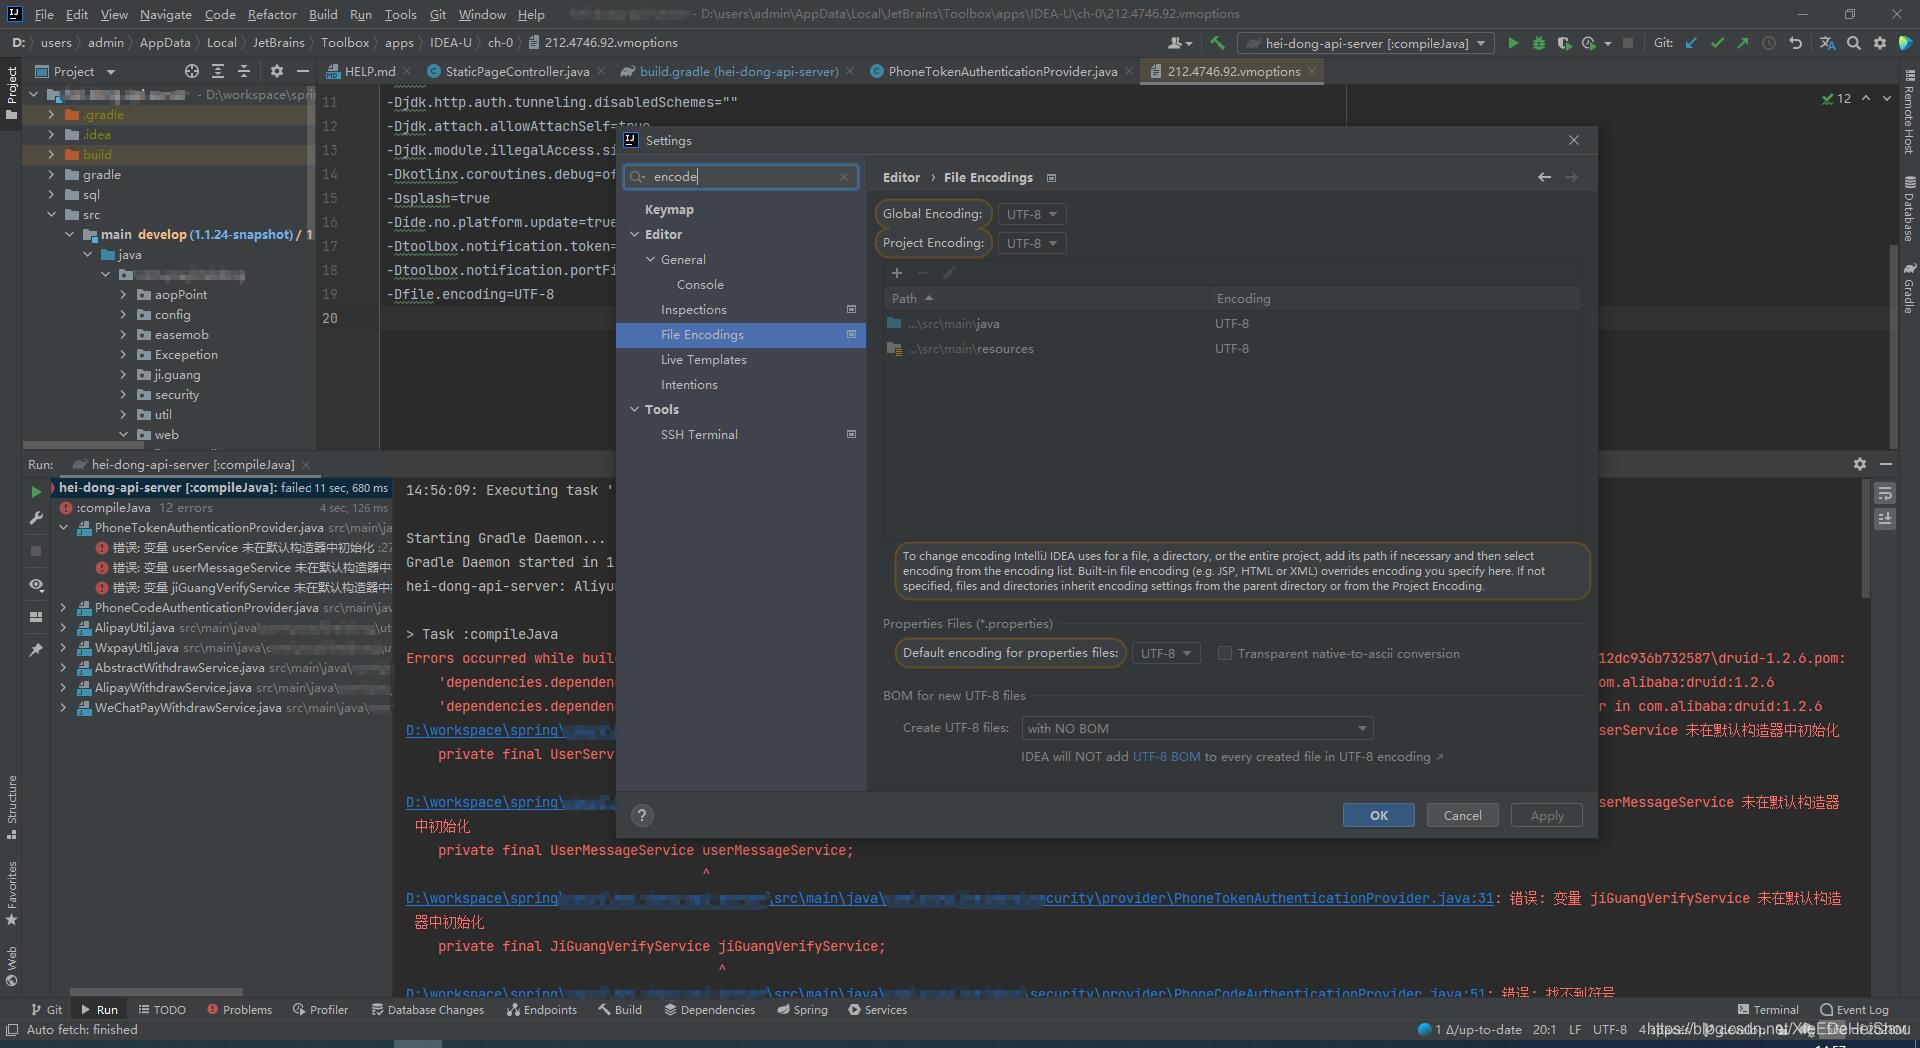Select Keymap in settings tree

coord(741,209)
